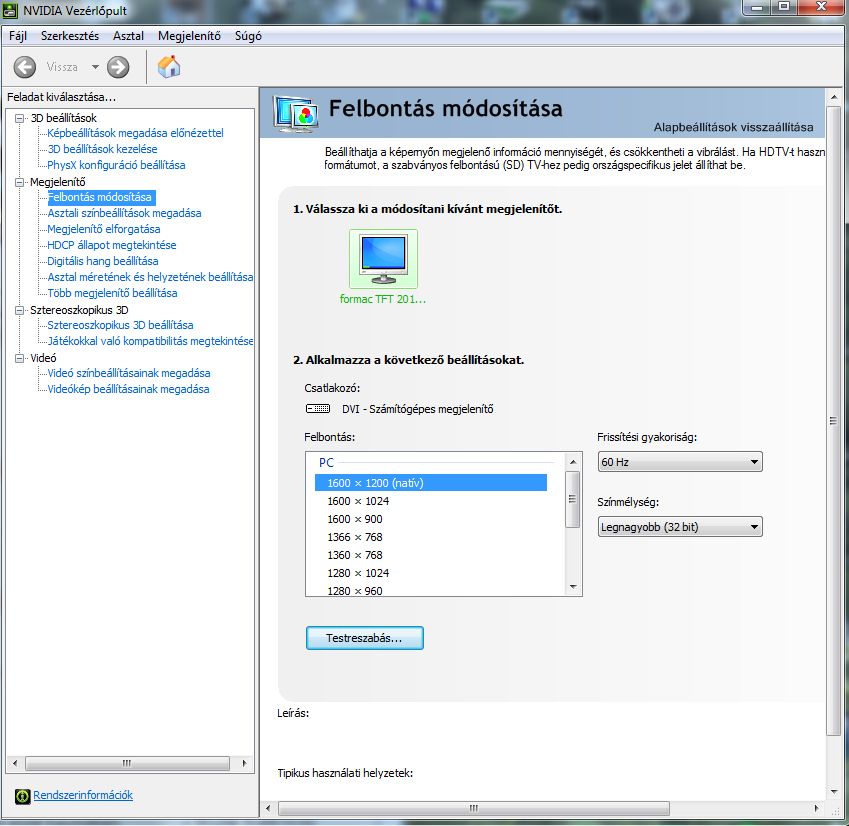Open Több megjelenítő beállítása
Image resolution: width=849 pixels, height=826 pixels.
pyautogui.click(x=112, y=293)
